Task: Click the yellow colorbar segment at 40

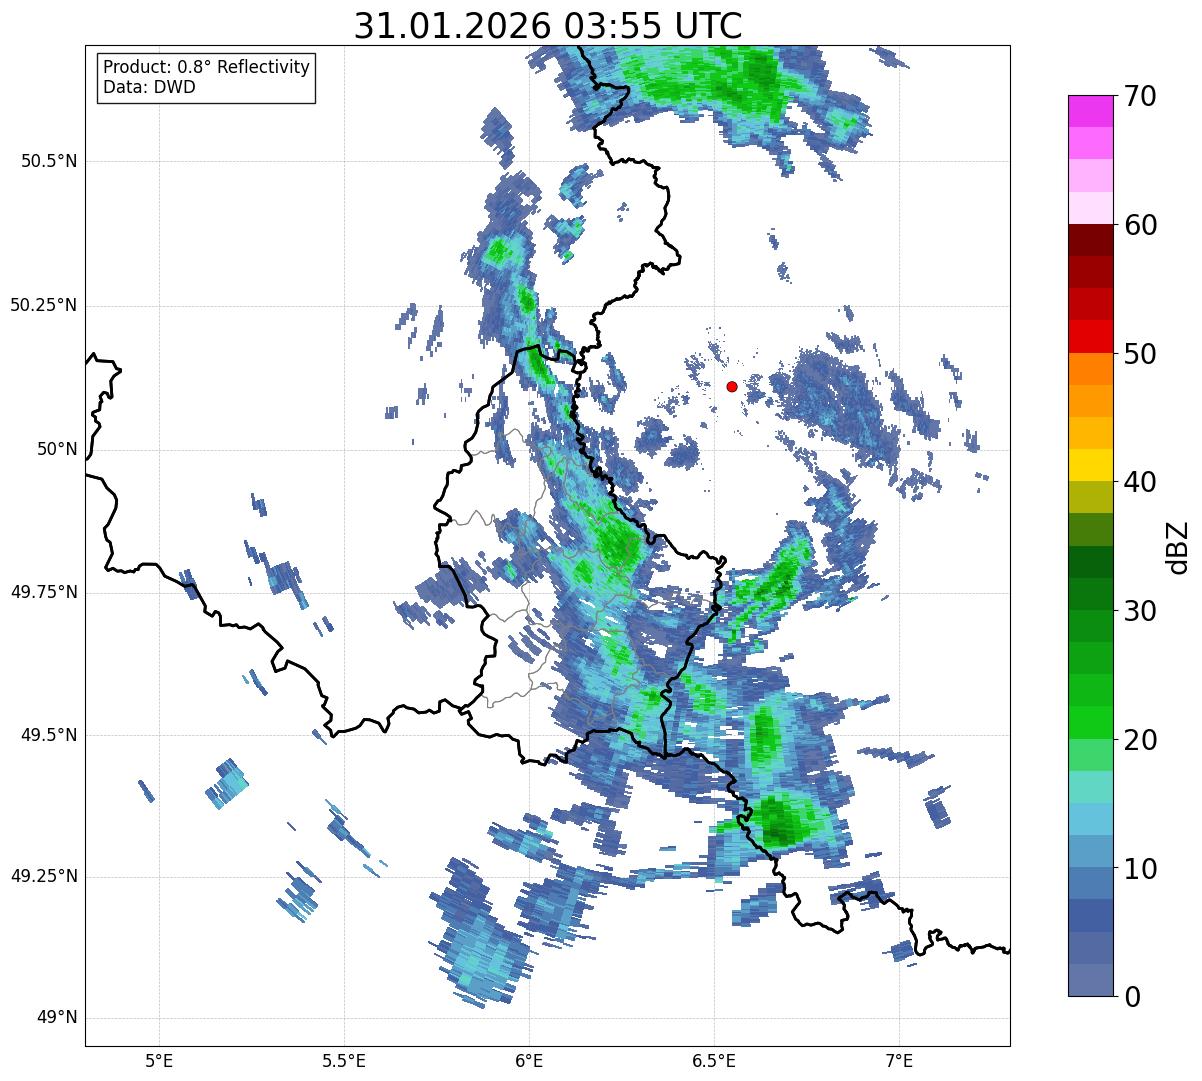Action: [1090, 466]
